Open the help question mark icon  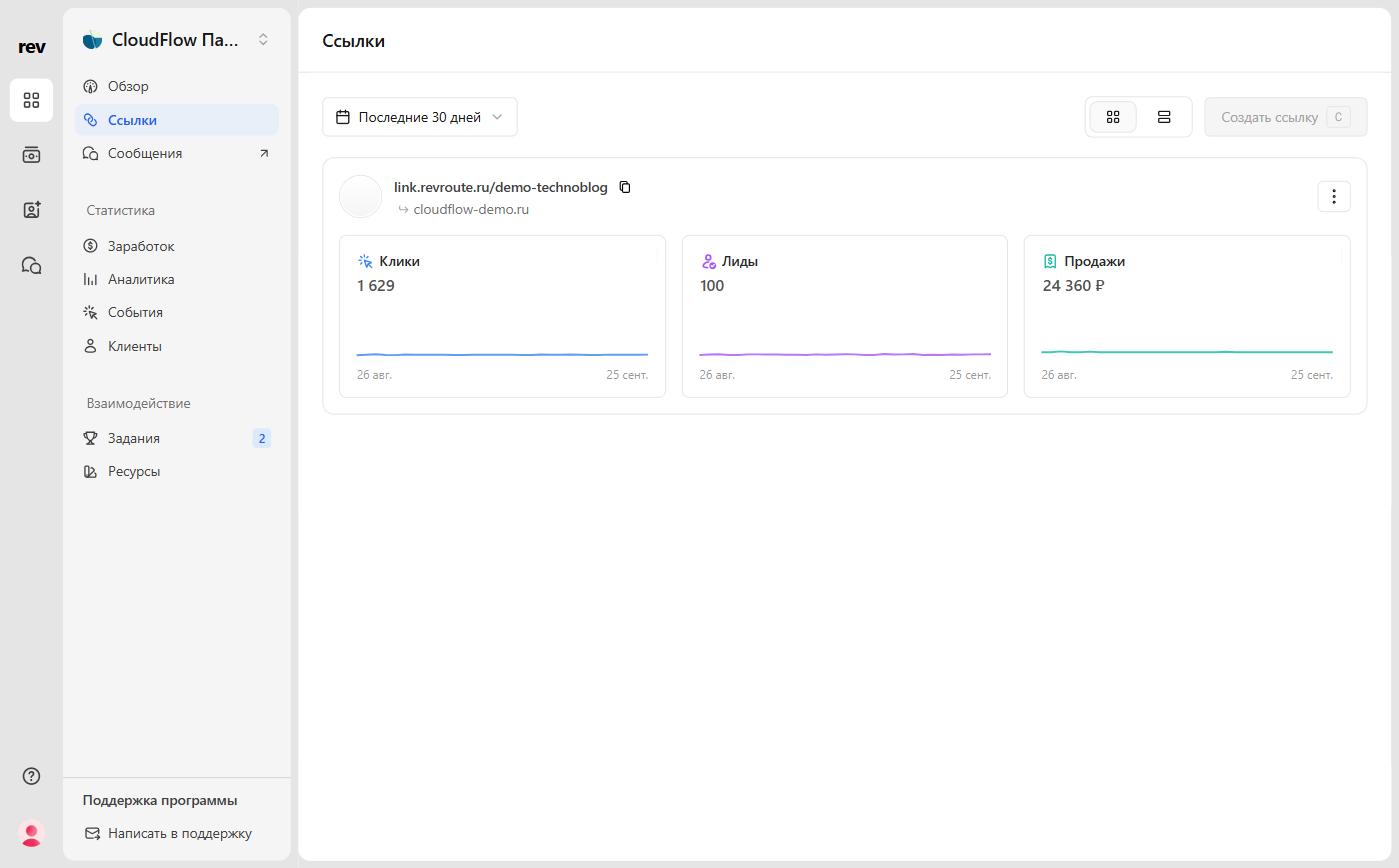[x=32, y=776]
